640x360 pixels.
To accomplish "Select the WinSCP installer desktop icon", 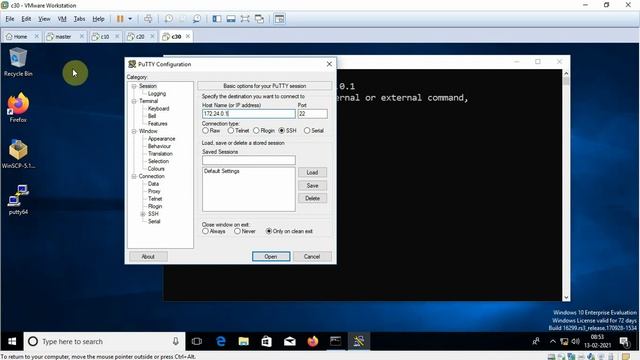I will [x=18, y=154].
